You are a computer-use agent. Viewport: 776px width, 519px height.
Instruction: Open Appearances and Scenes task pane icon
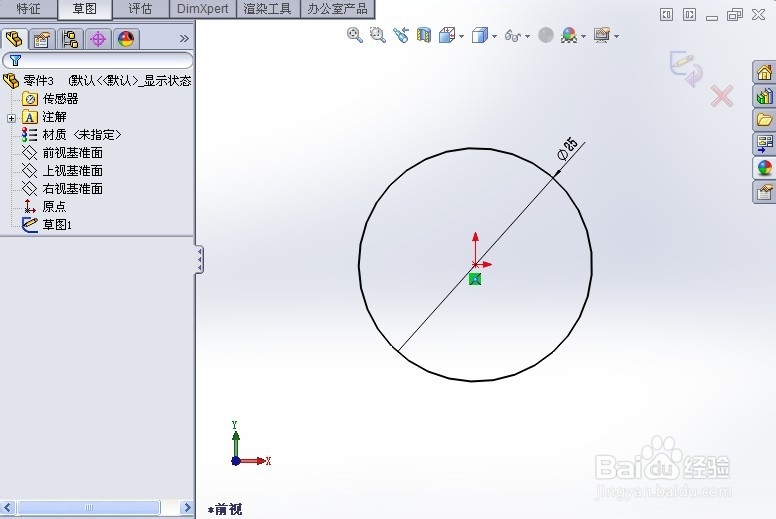pos(764,168)
